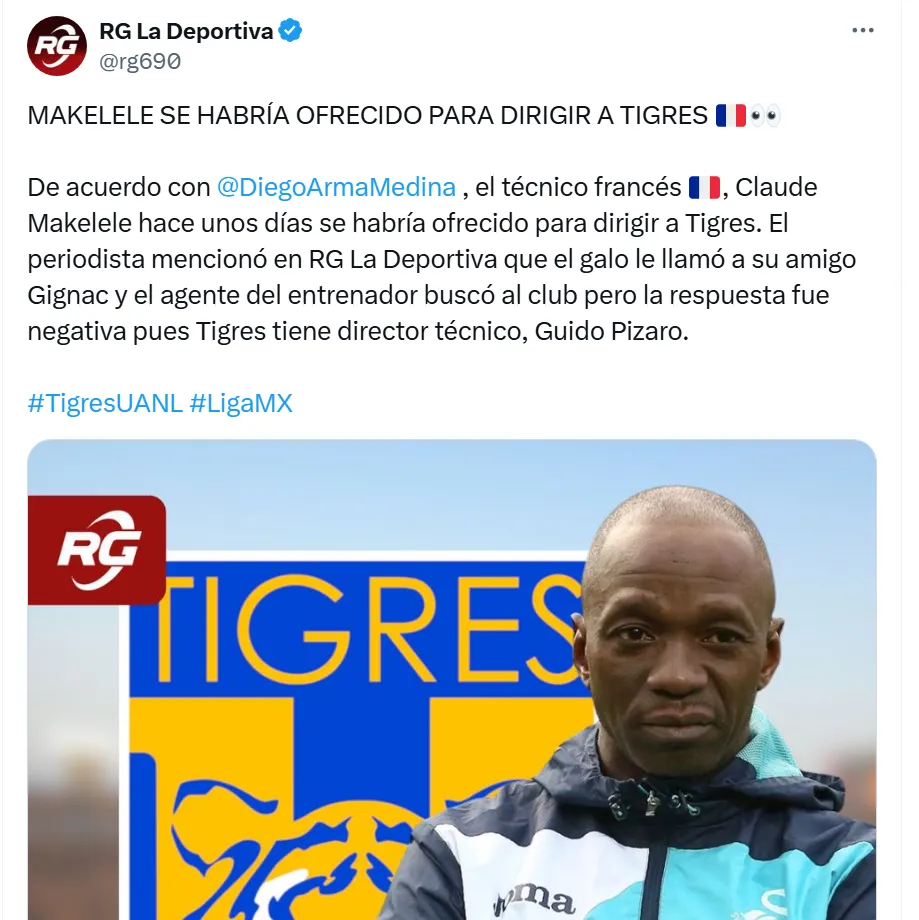
Task: Open the three-dot more options menu
Action: coord(863,31)
